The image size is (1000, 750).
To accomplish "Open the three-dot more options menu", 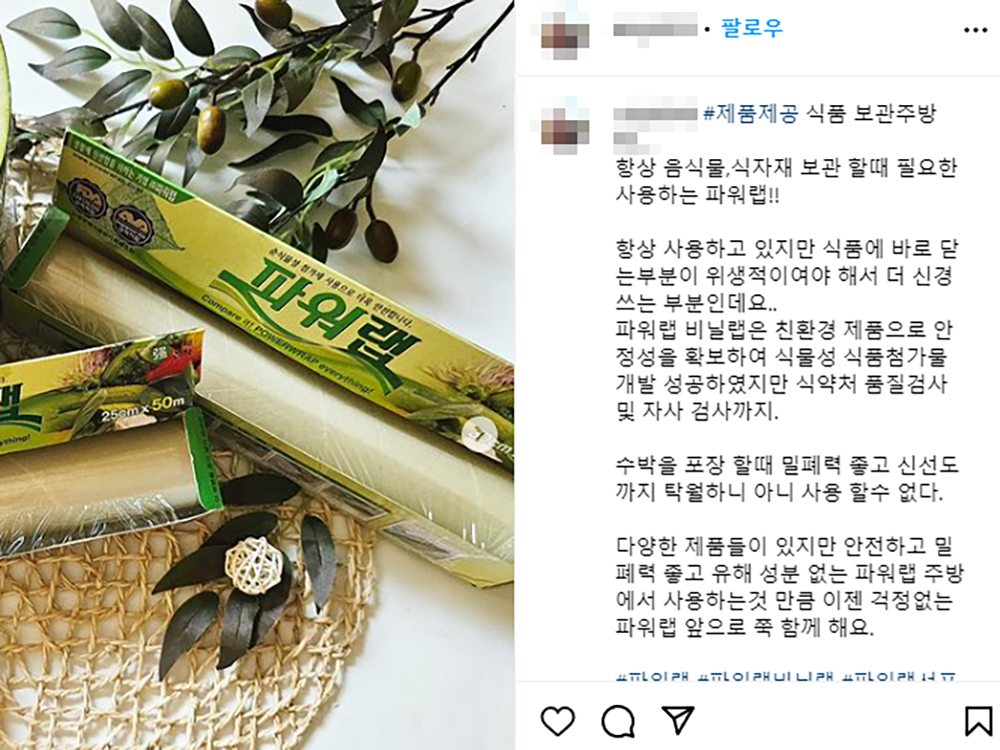I will click(976, 30).
